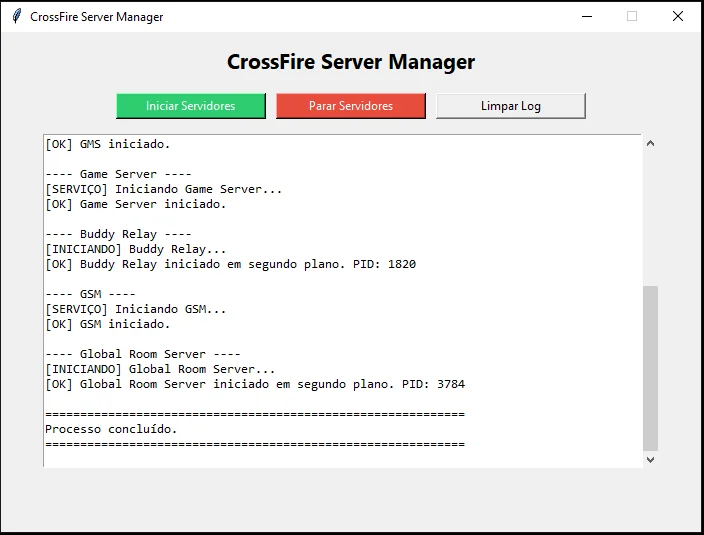
Task: Click '[SERVIÇO] Iniciando Game Server...' line
Action: [x=164, y=189]
